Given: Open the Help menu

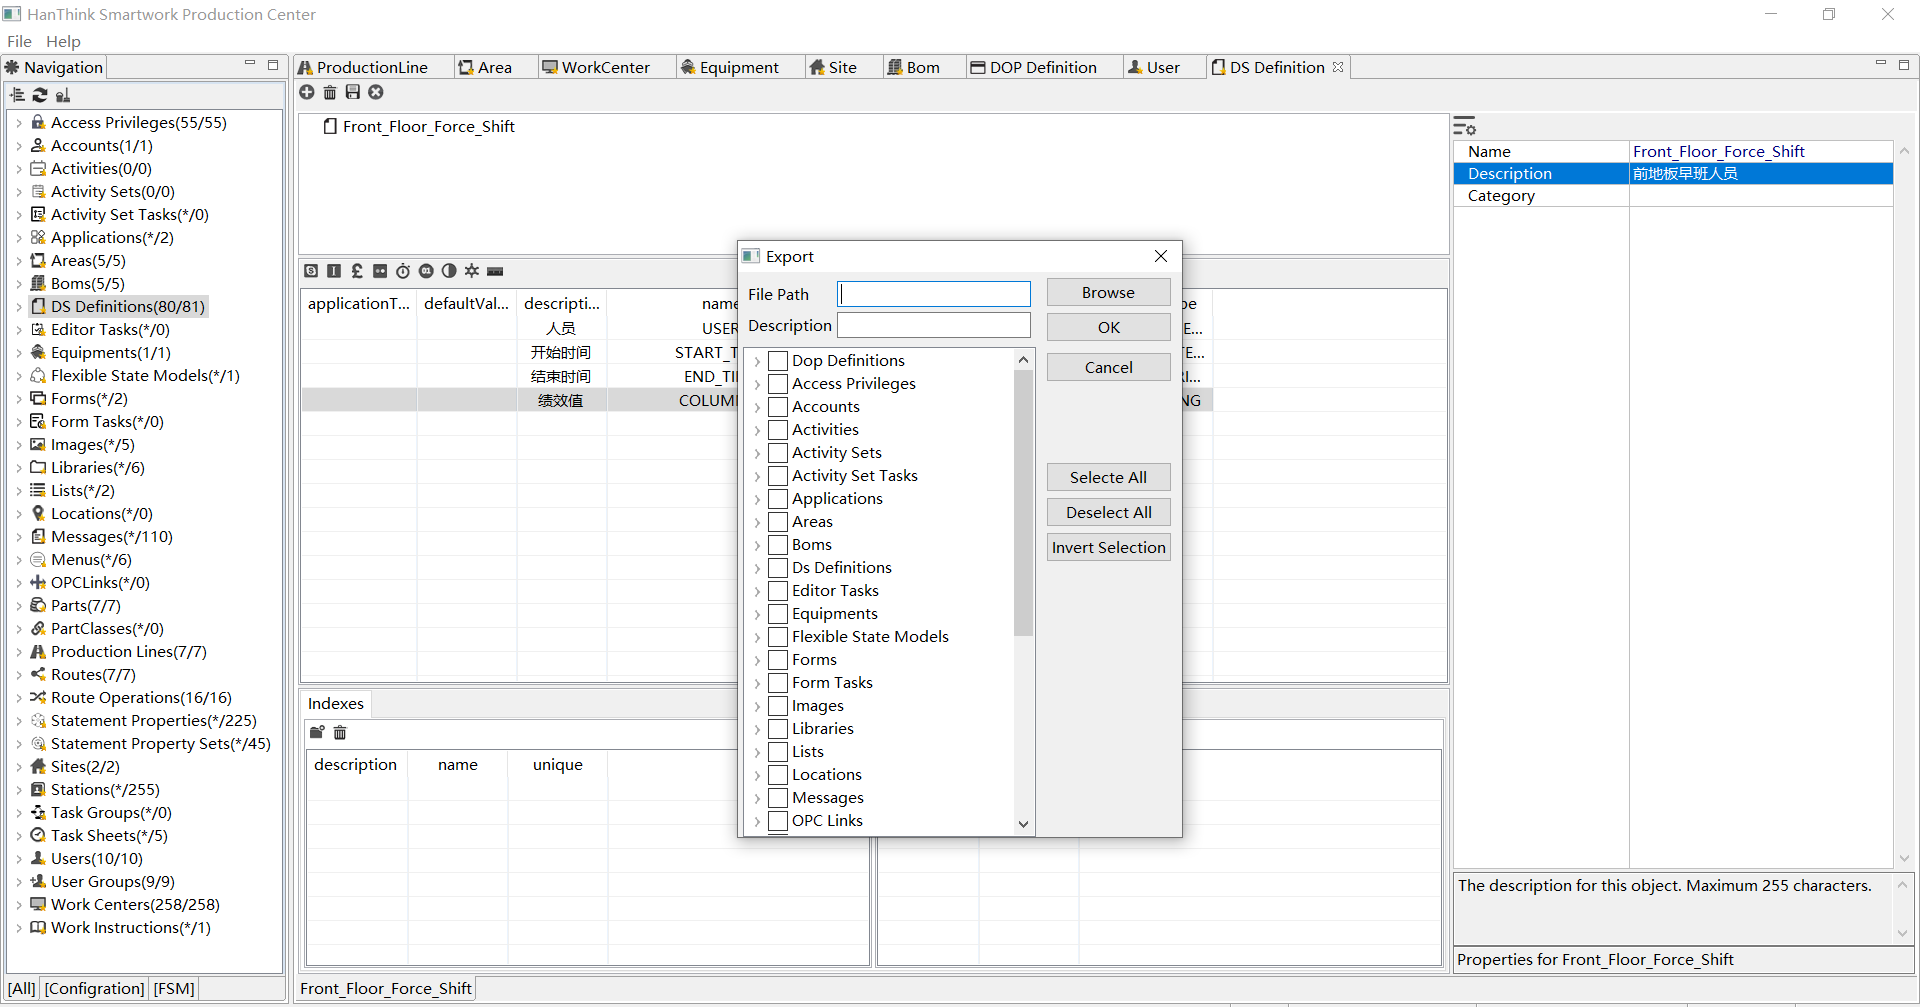Looking at the screenshot, I should pyautogui.click(x=63, y=41).
